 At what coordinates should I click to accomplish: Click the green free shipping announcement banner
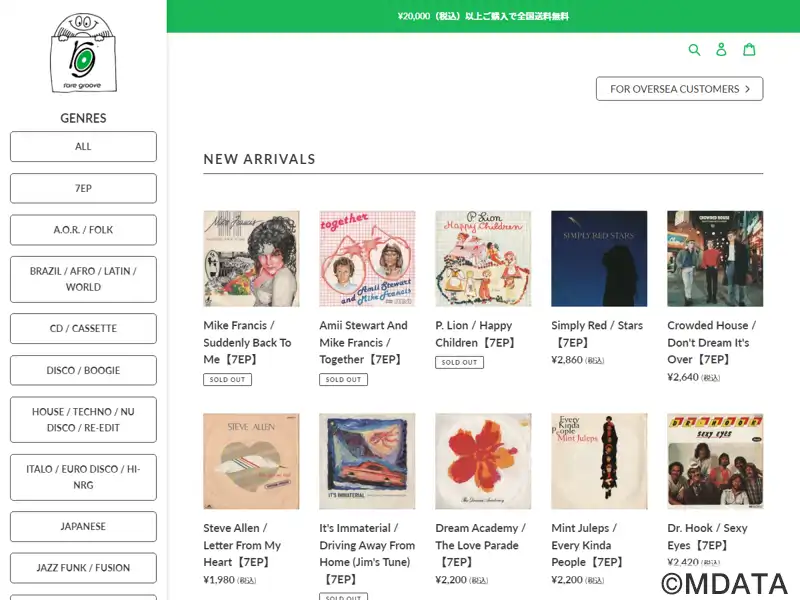click(x=483, y=16)
